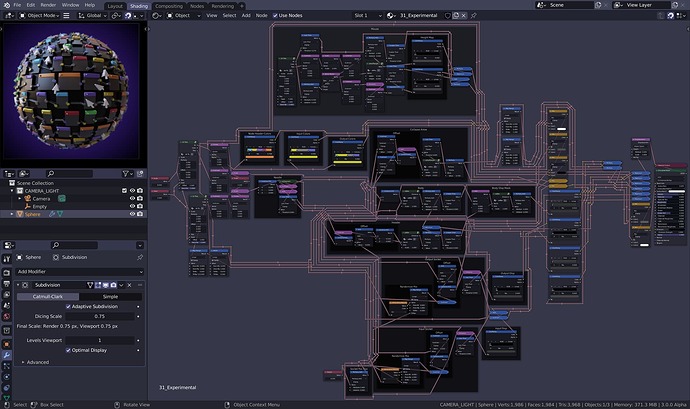Open the Blender logo app menu
The width and height of the screenshot is (690, 409).
pos(6,5)
